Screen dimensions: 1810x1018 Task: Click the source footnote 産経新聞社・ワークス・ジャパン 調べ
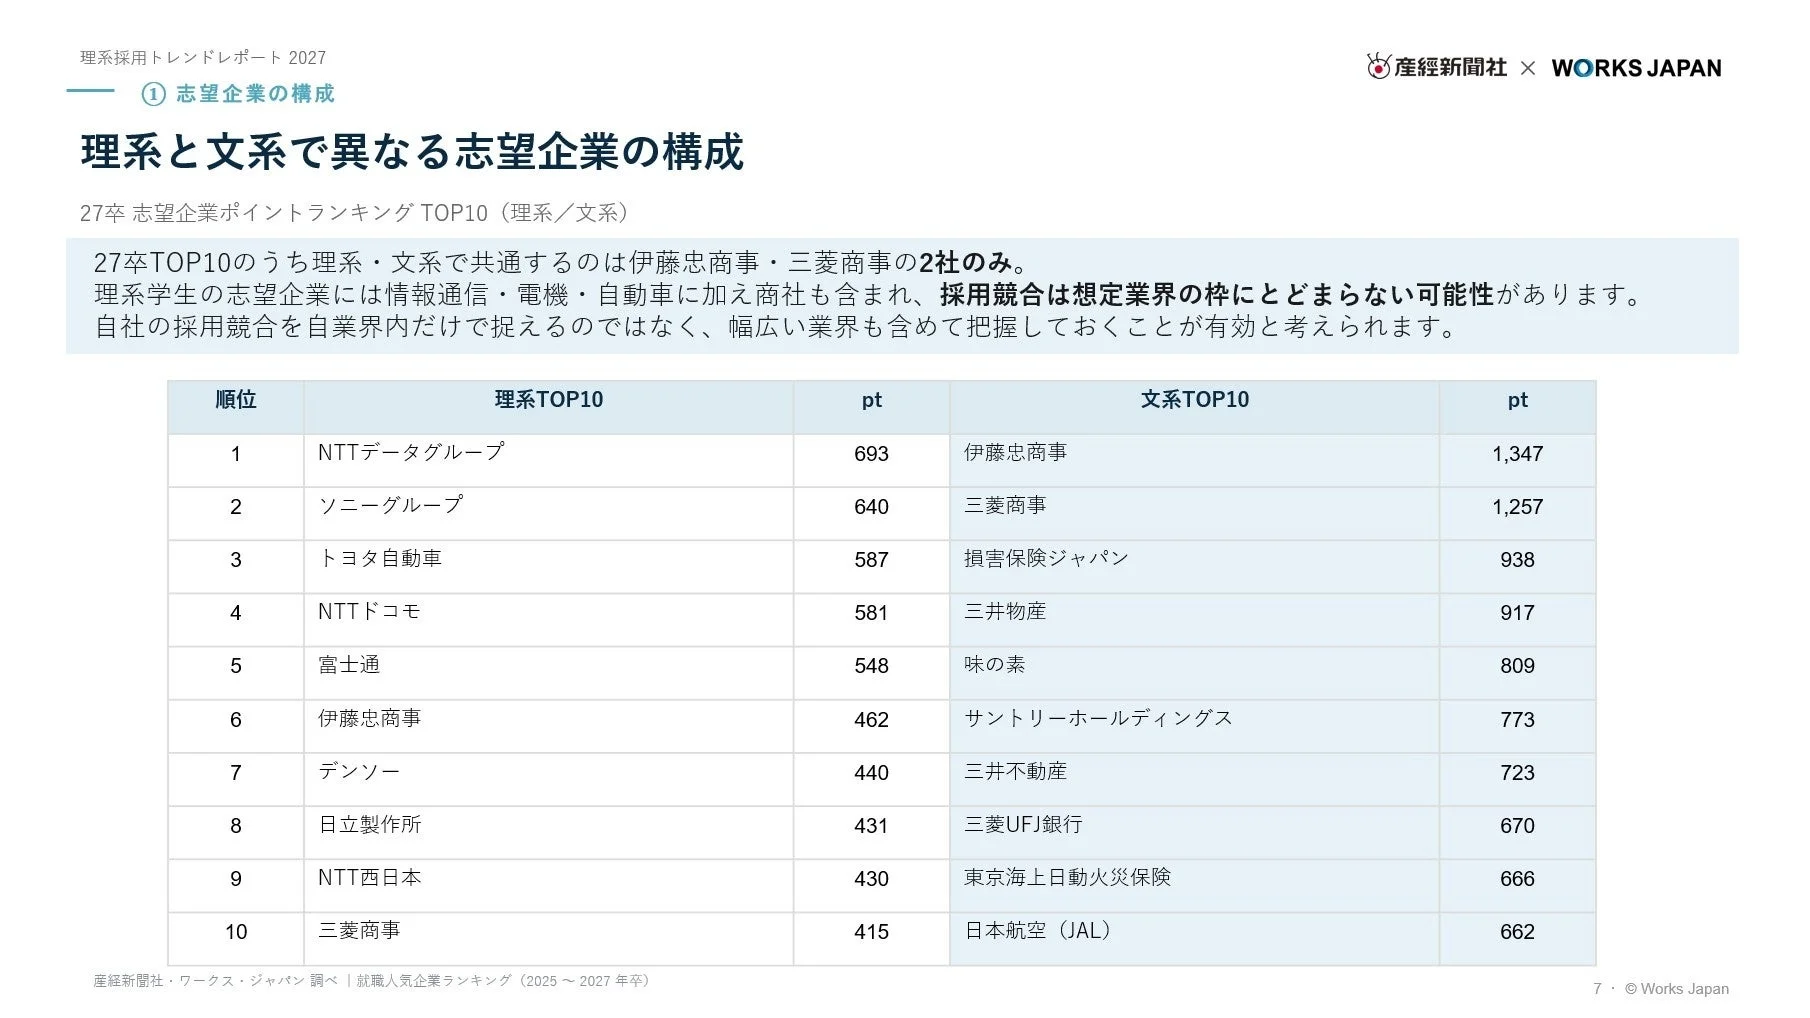coord(216,981)
